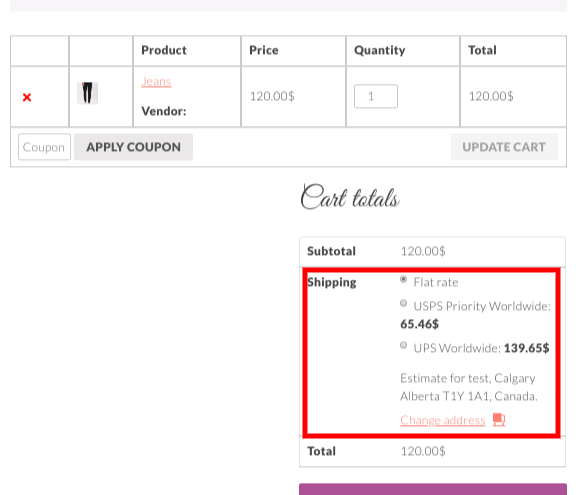Select the Flat rate shipping option
Screen dimensions: 578x495
point(404,279)
